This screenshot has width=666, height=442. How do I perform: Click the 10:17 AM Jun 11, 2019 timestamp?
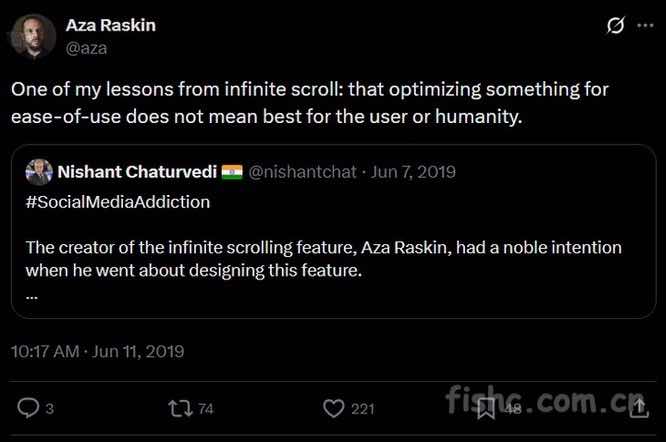[97, 351]
